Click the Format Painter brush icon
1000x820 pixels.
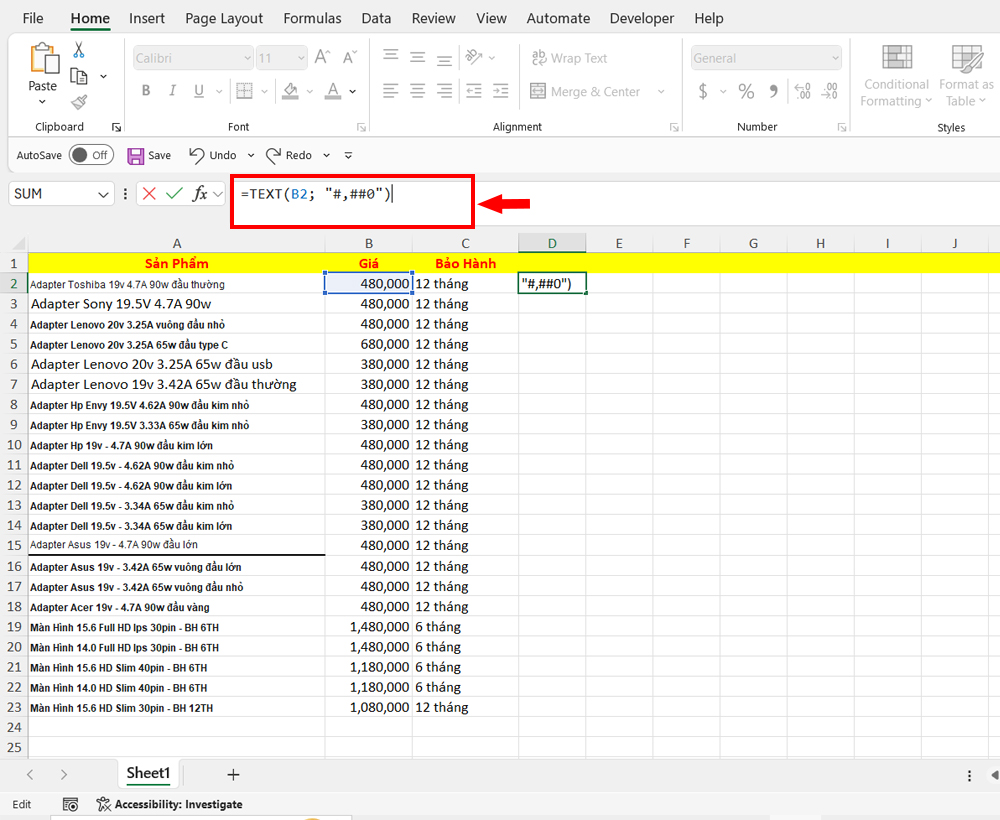point(79,101)
